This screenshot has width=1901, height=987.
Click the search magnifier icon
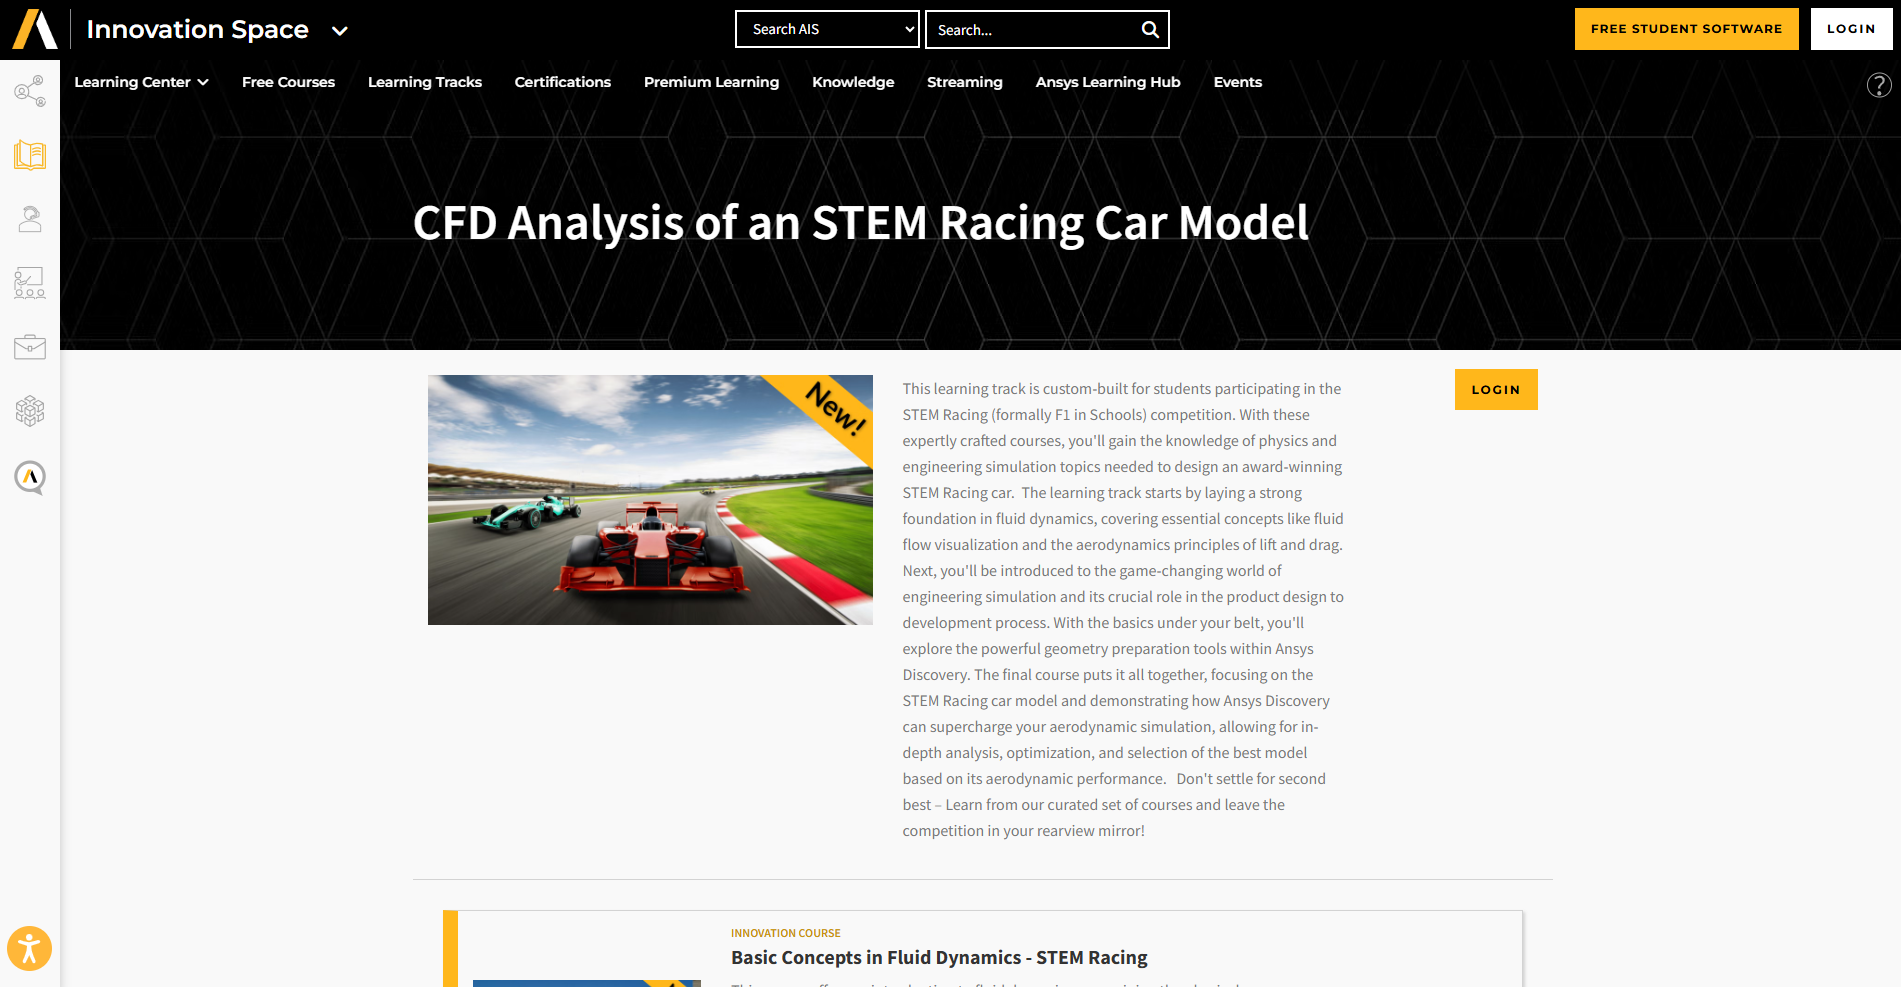pos(1150,30)
